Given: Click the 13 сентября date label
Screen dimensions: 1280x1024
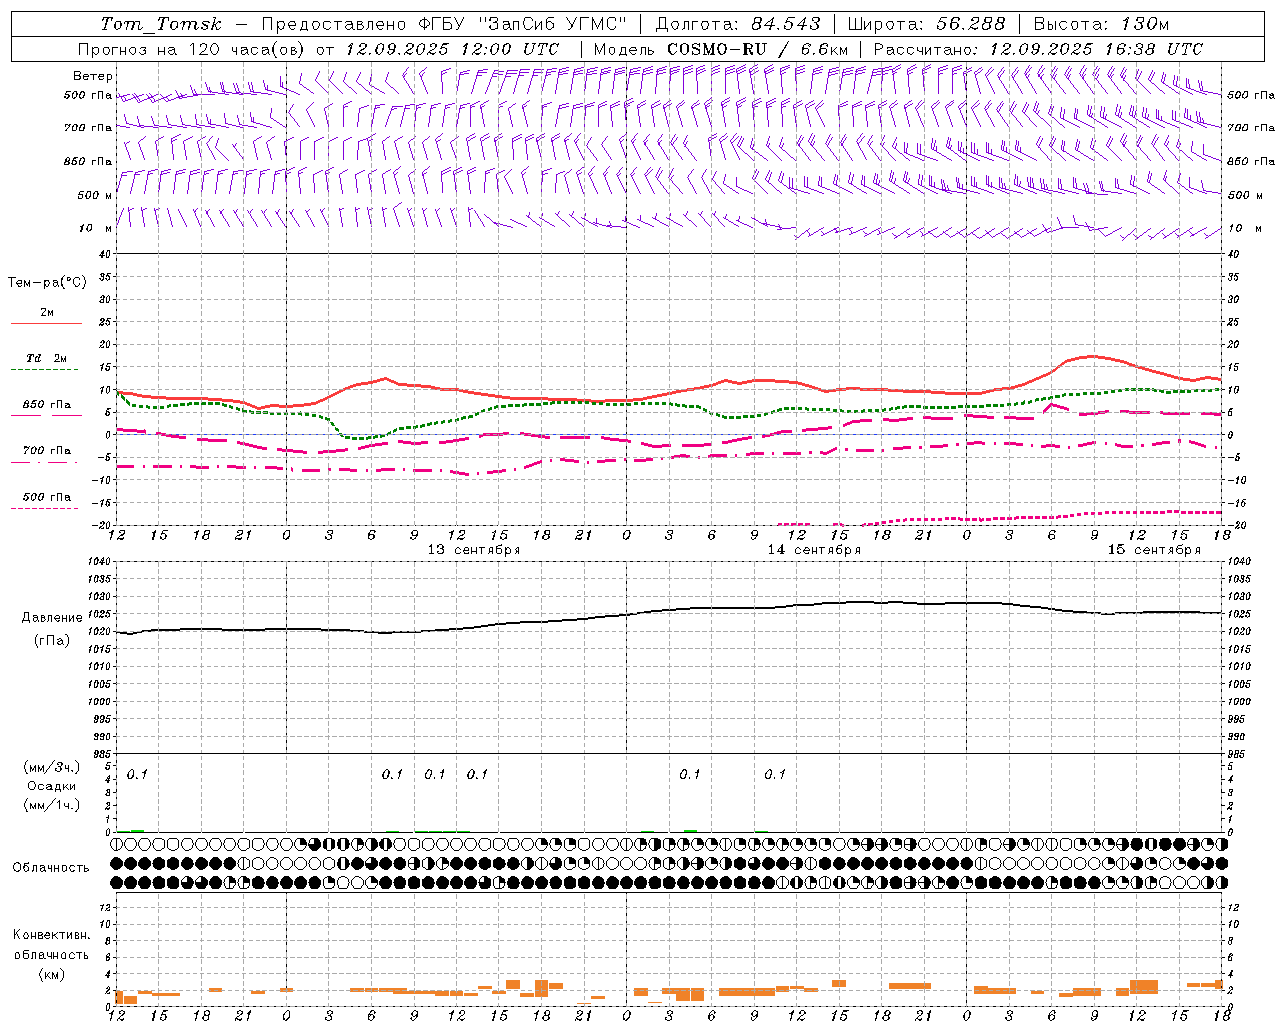Looking at the screenshot, I should tap(474, 550).
